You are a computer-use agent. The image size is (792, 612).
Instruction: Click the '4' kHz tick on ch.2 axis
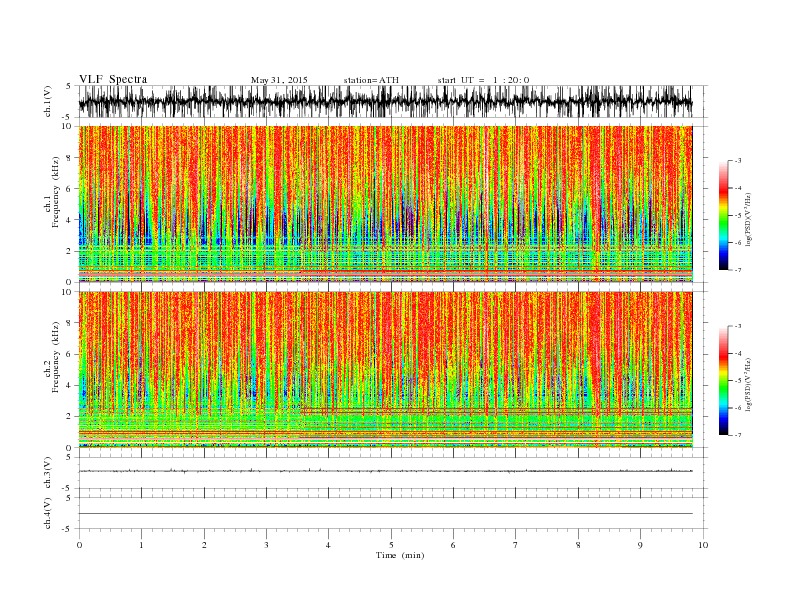[x=69, y=385]
